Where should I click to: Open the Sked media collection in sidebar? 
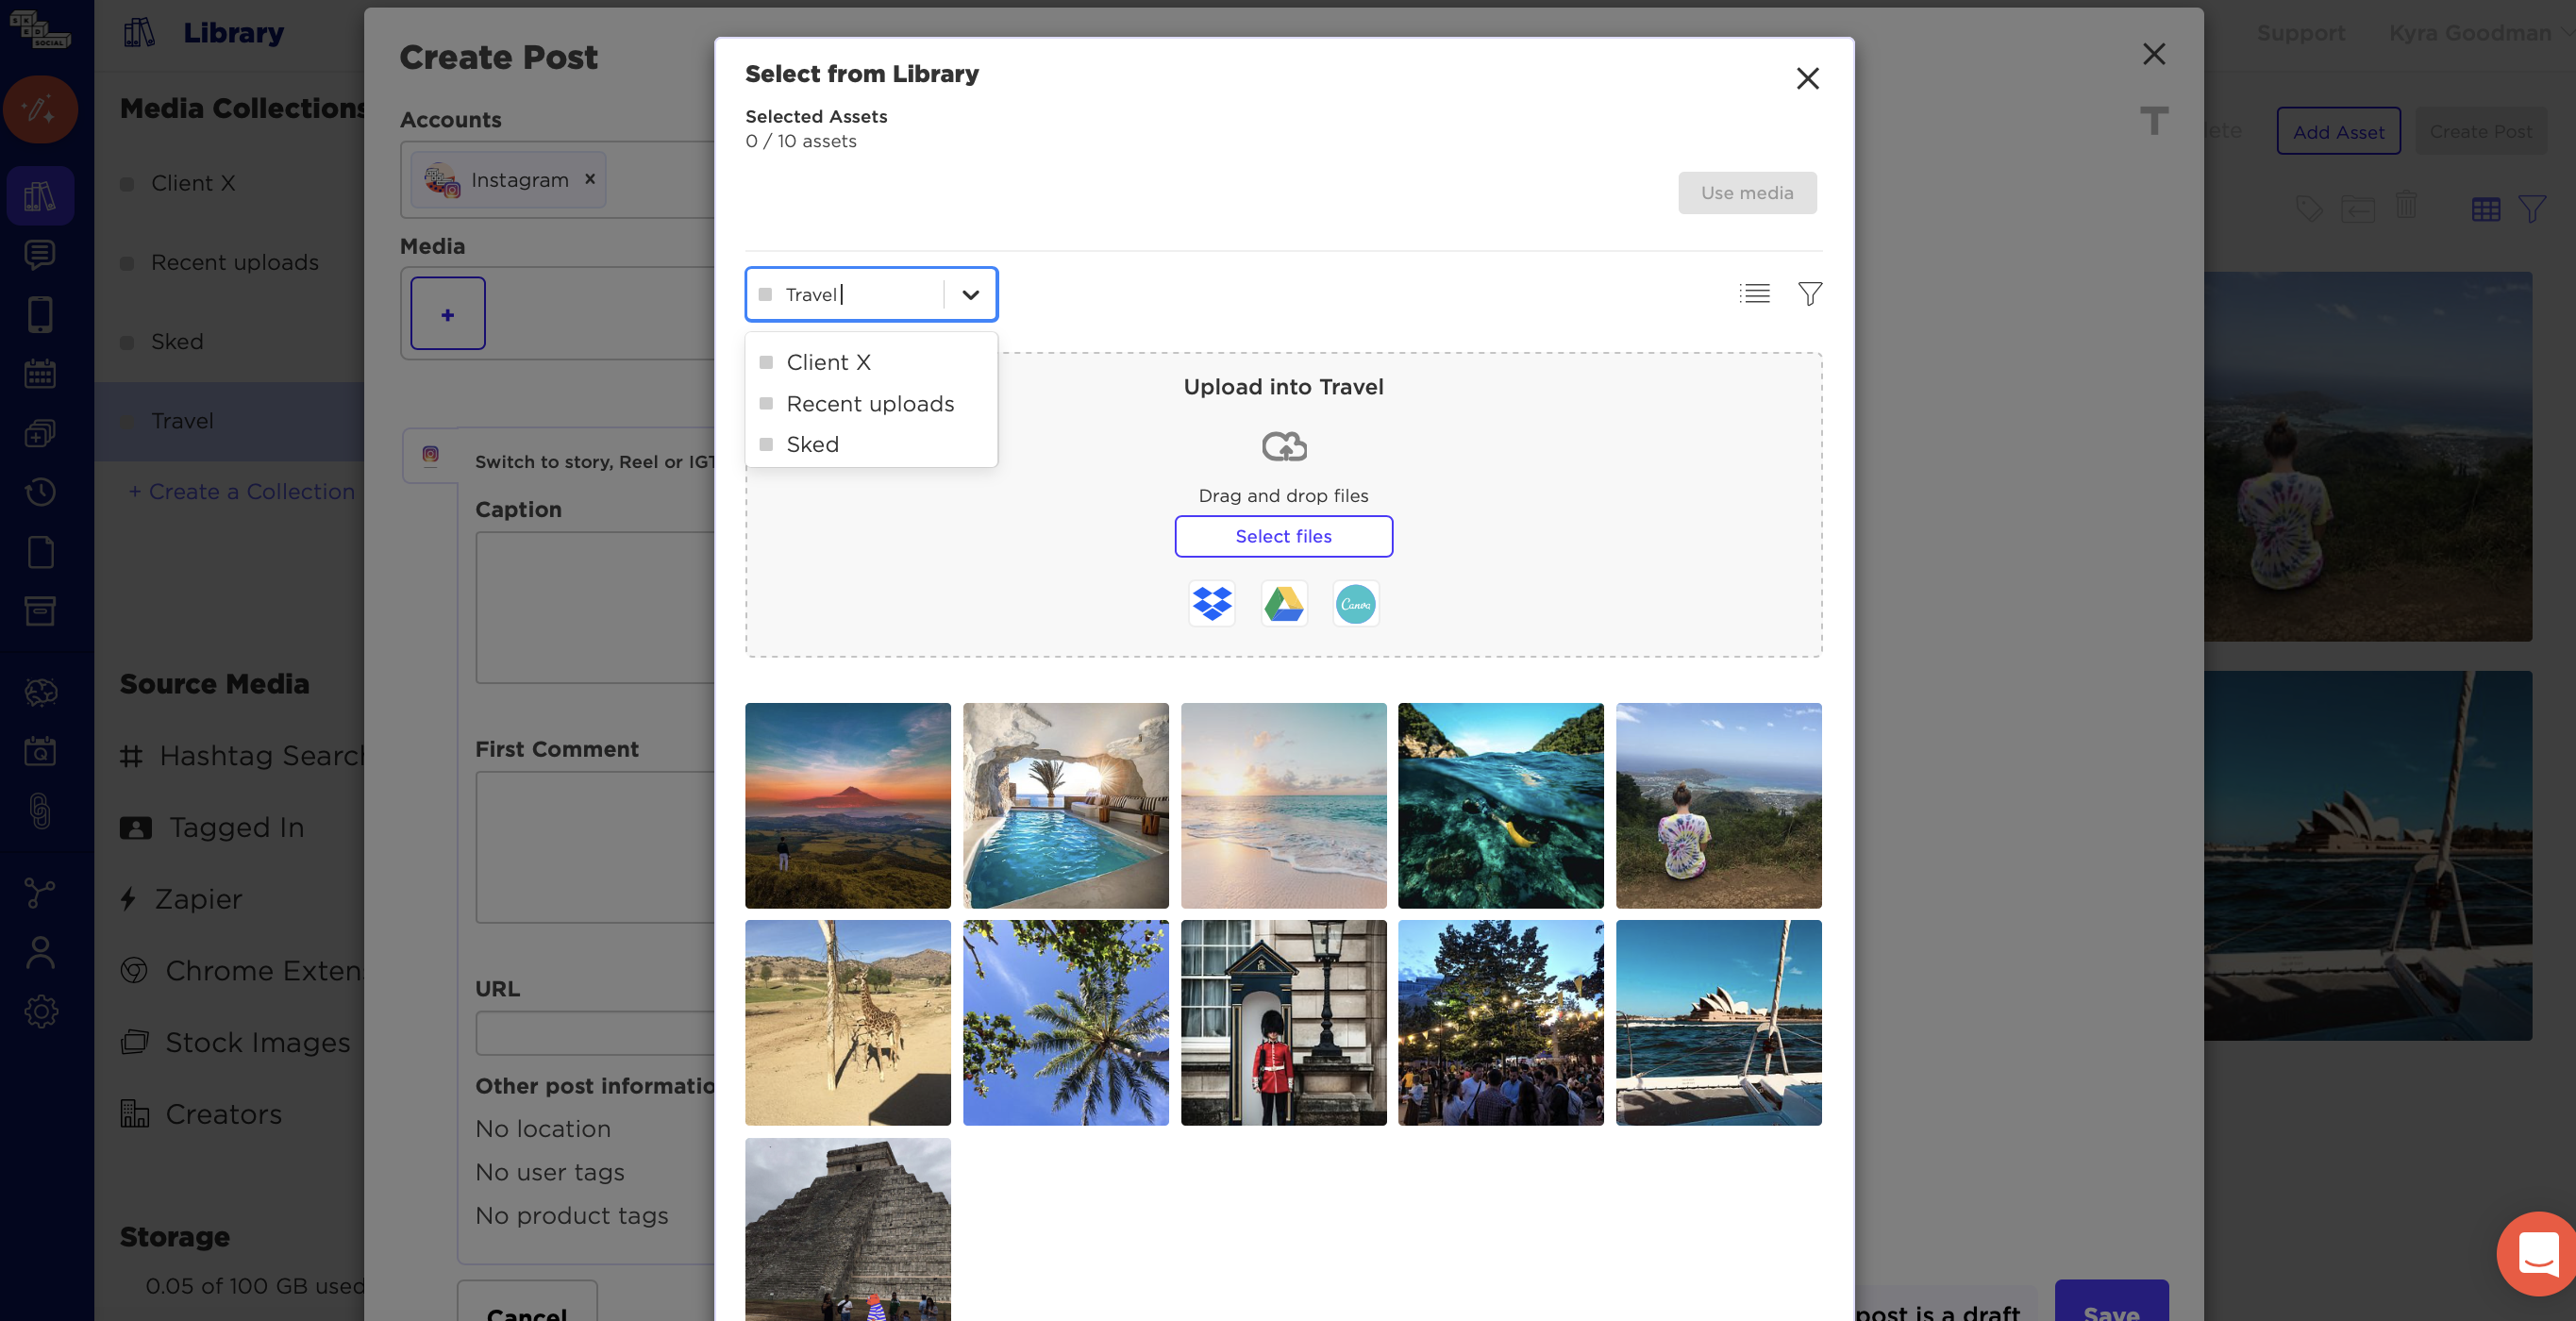coord(229,342)
